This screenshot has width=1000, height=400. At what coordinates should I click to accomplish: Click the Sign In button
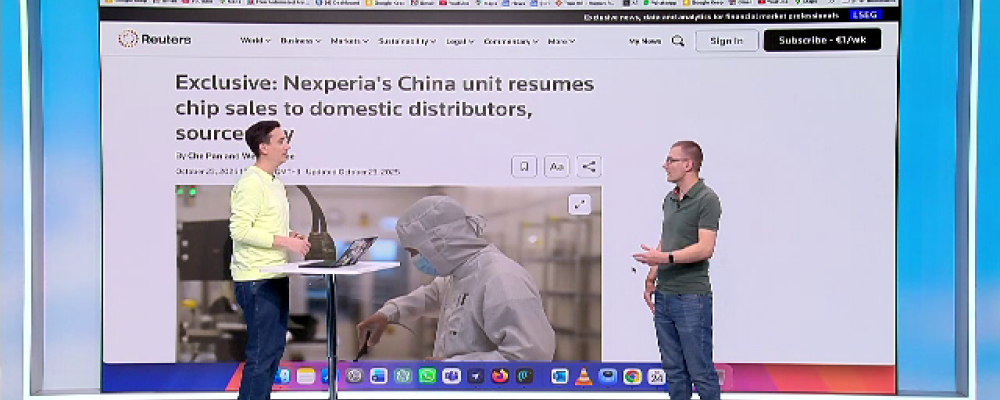[726, 40]
